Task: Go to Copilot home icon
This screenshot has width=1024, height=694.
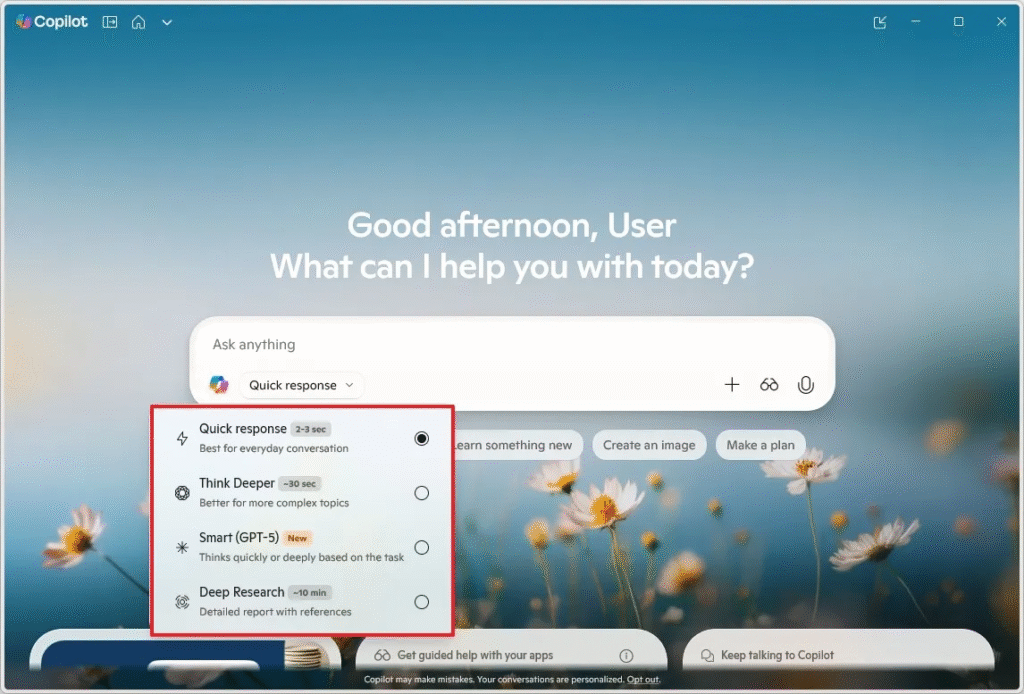Action: pos(139,22)
